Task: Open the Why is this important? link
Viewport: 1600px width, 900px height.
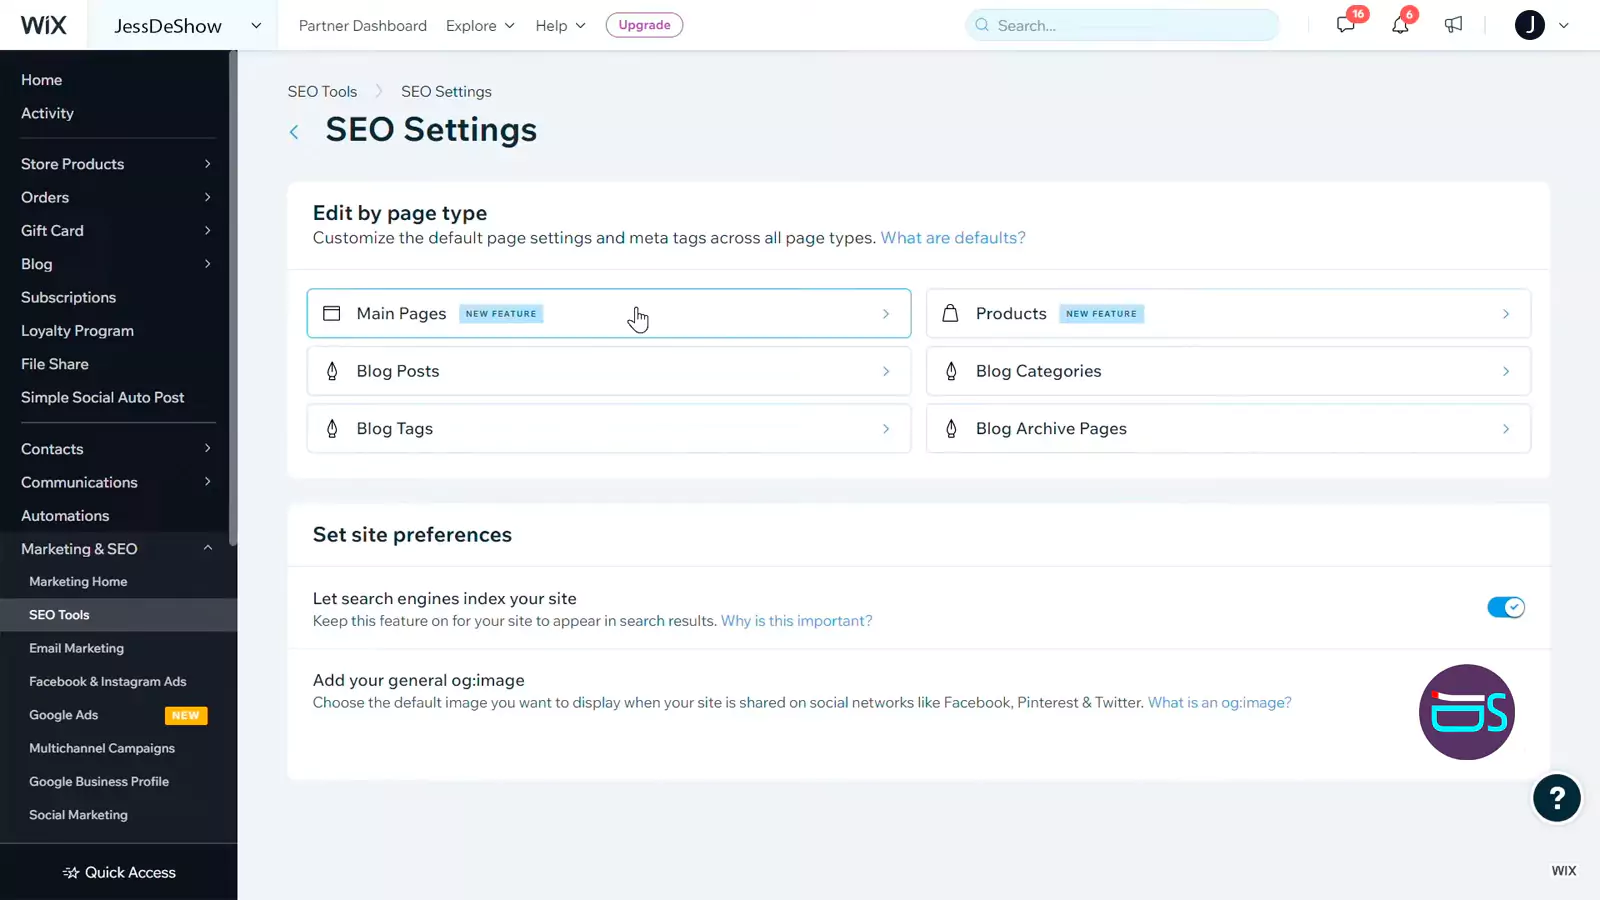Action: [797, 621]
